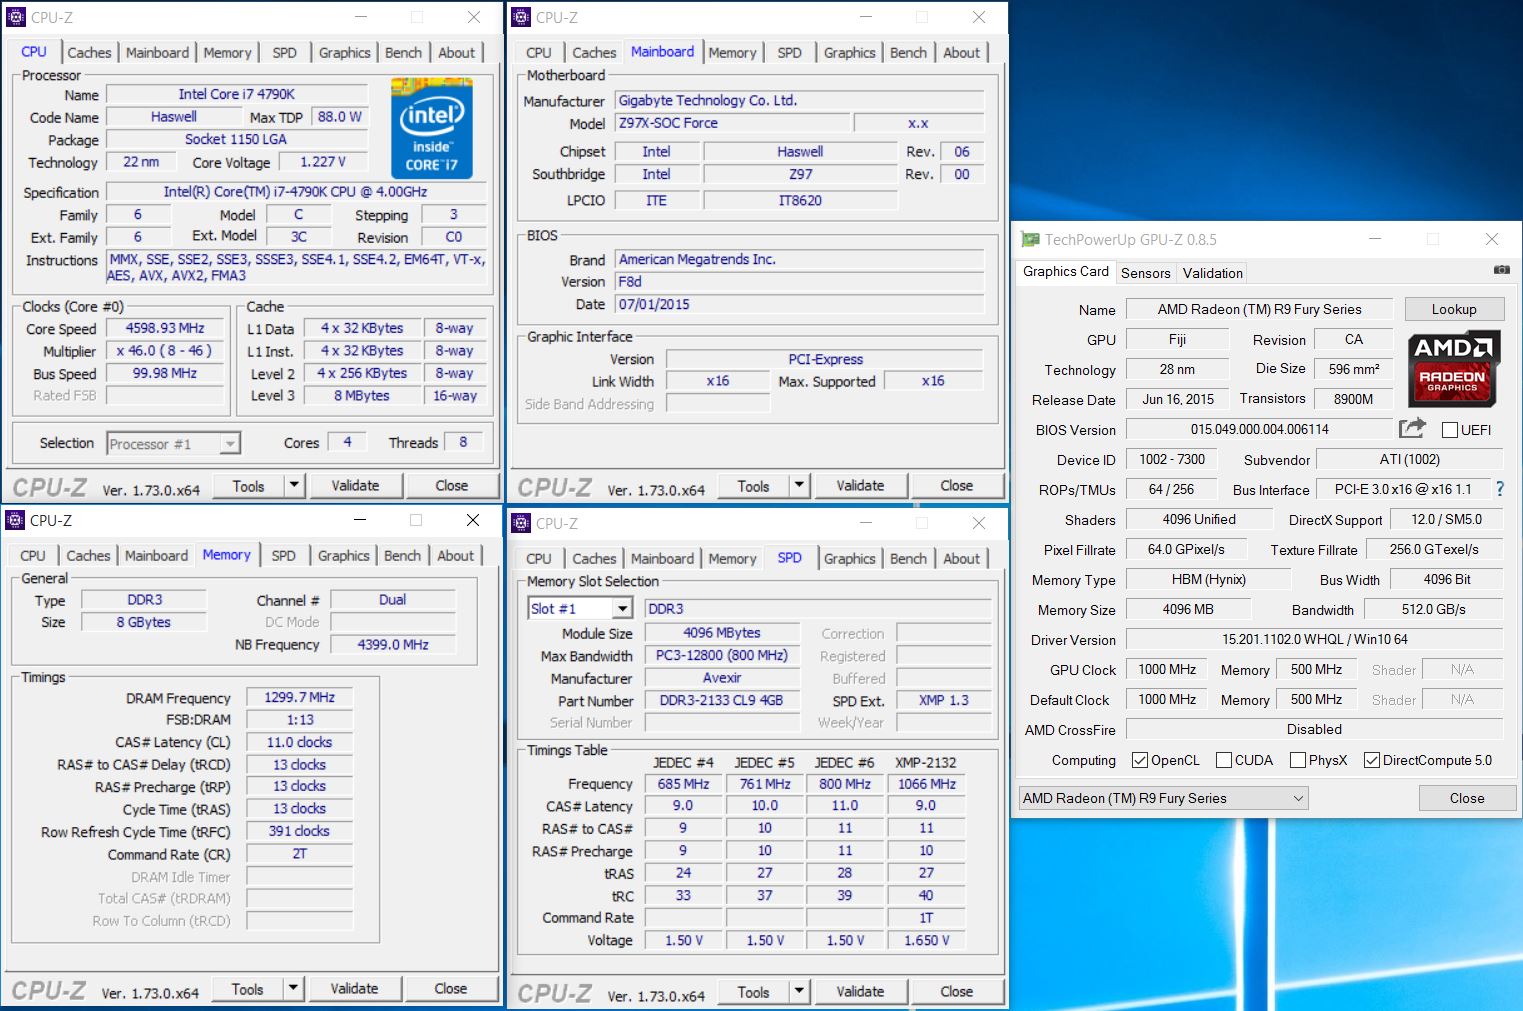Open the AMD Radeon R9 Fury Series GPU selector dropdown
The height and width of the screenshot is (1011, 1523).
tap(1163, 798)
